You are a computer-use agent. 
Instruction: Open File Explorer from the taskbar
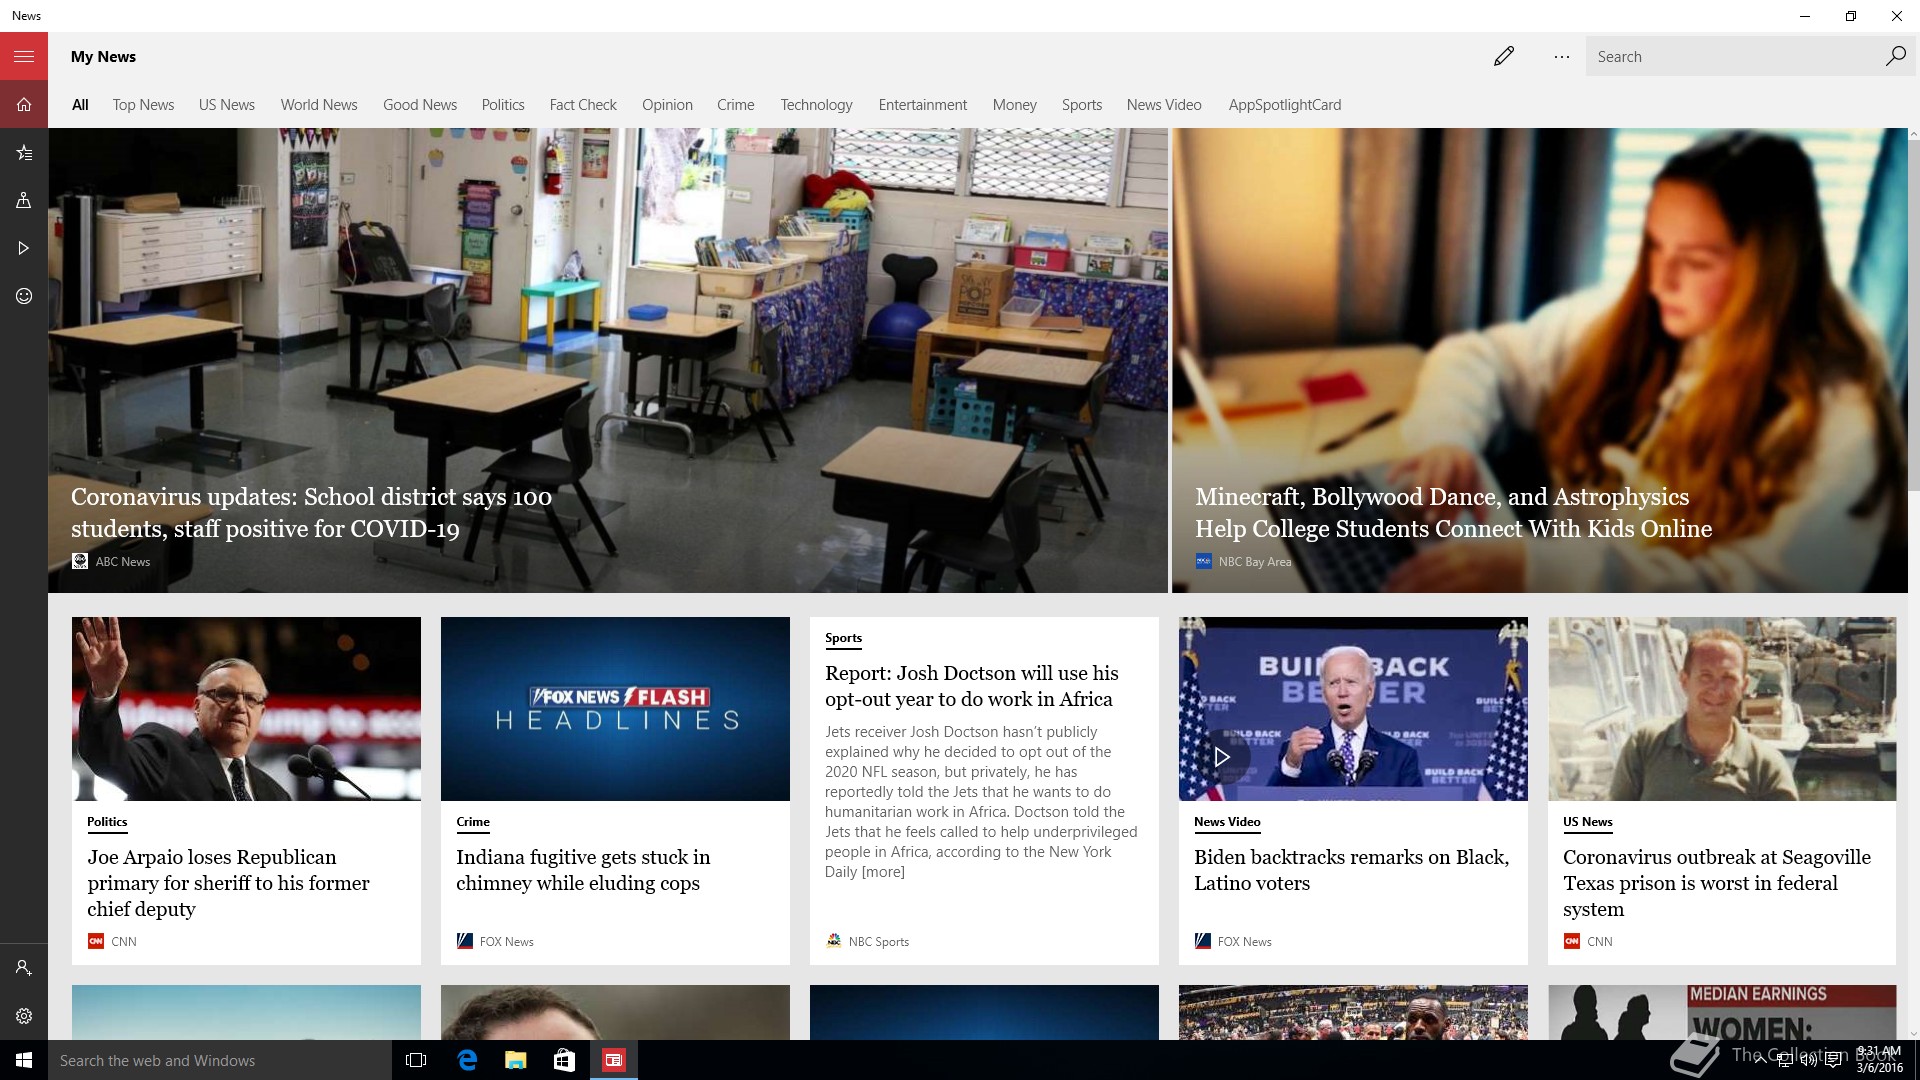click(515, 1060)
